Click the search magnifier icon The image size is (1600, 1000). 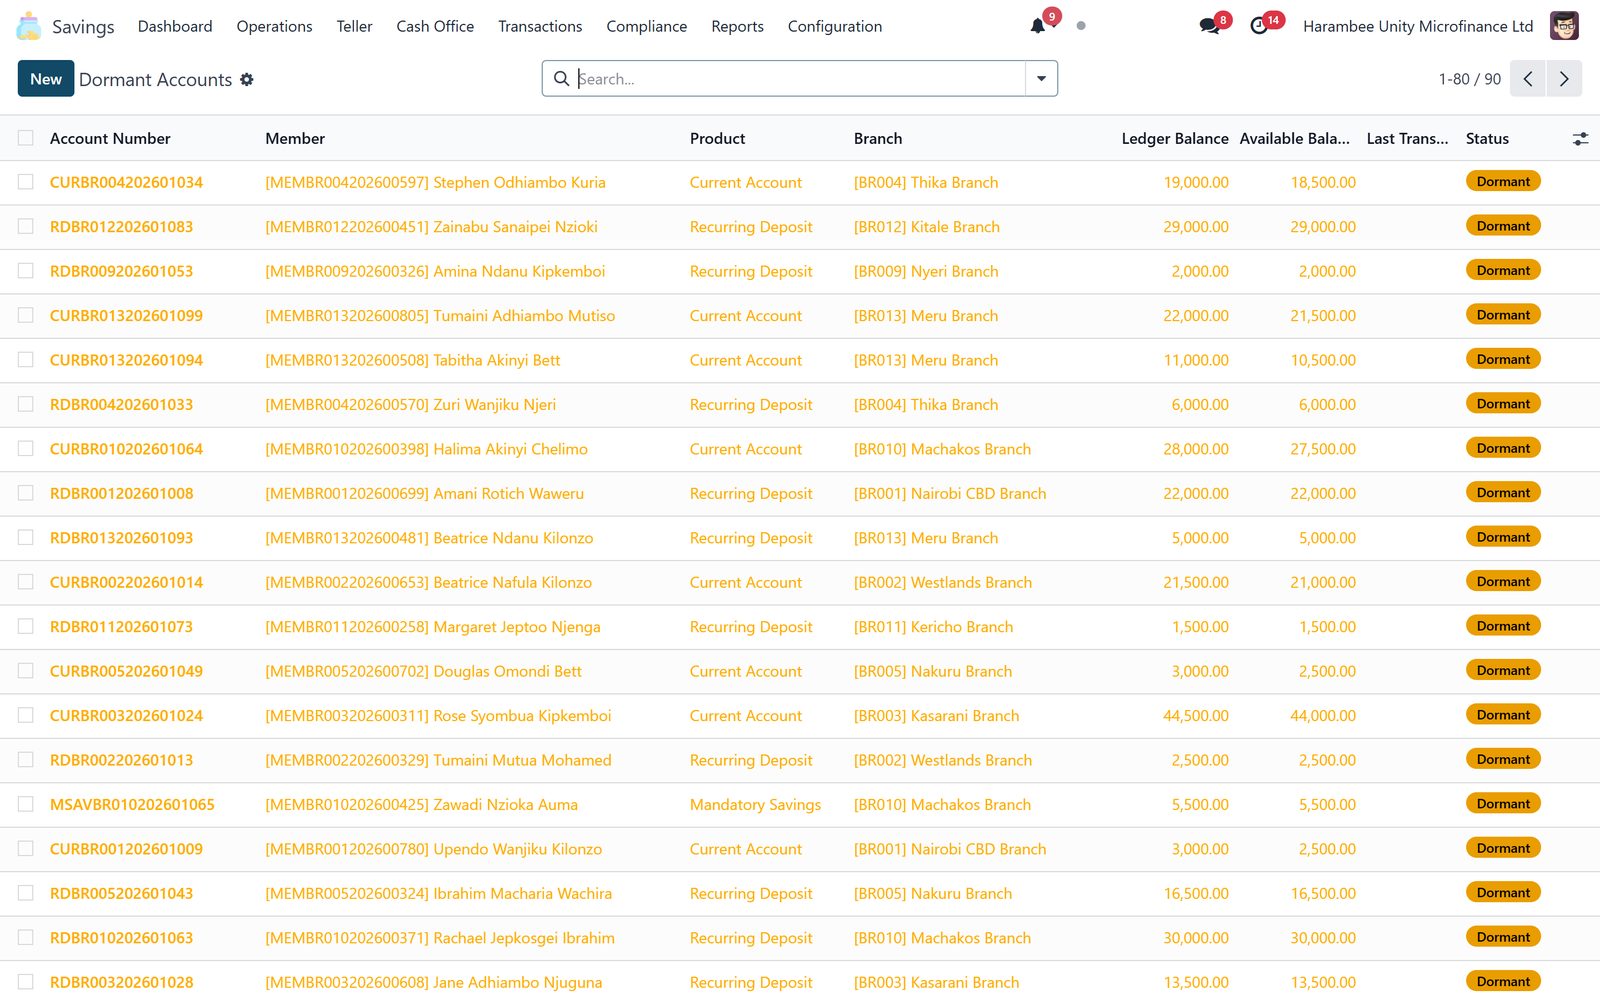pyautogui.click(x=562, y=78)
